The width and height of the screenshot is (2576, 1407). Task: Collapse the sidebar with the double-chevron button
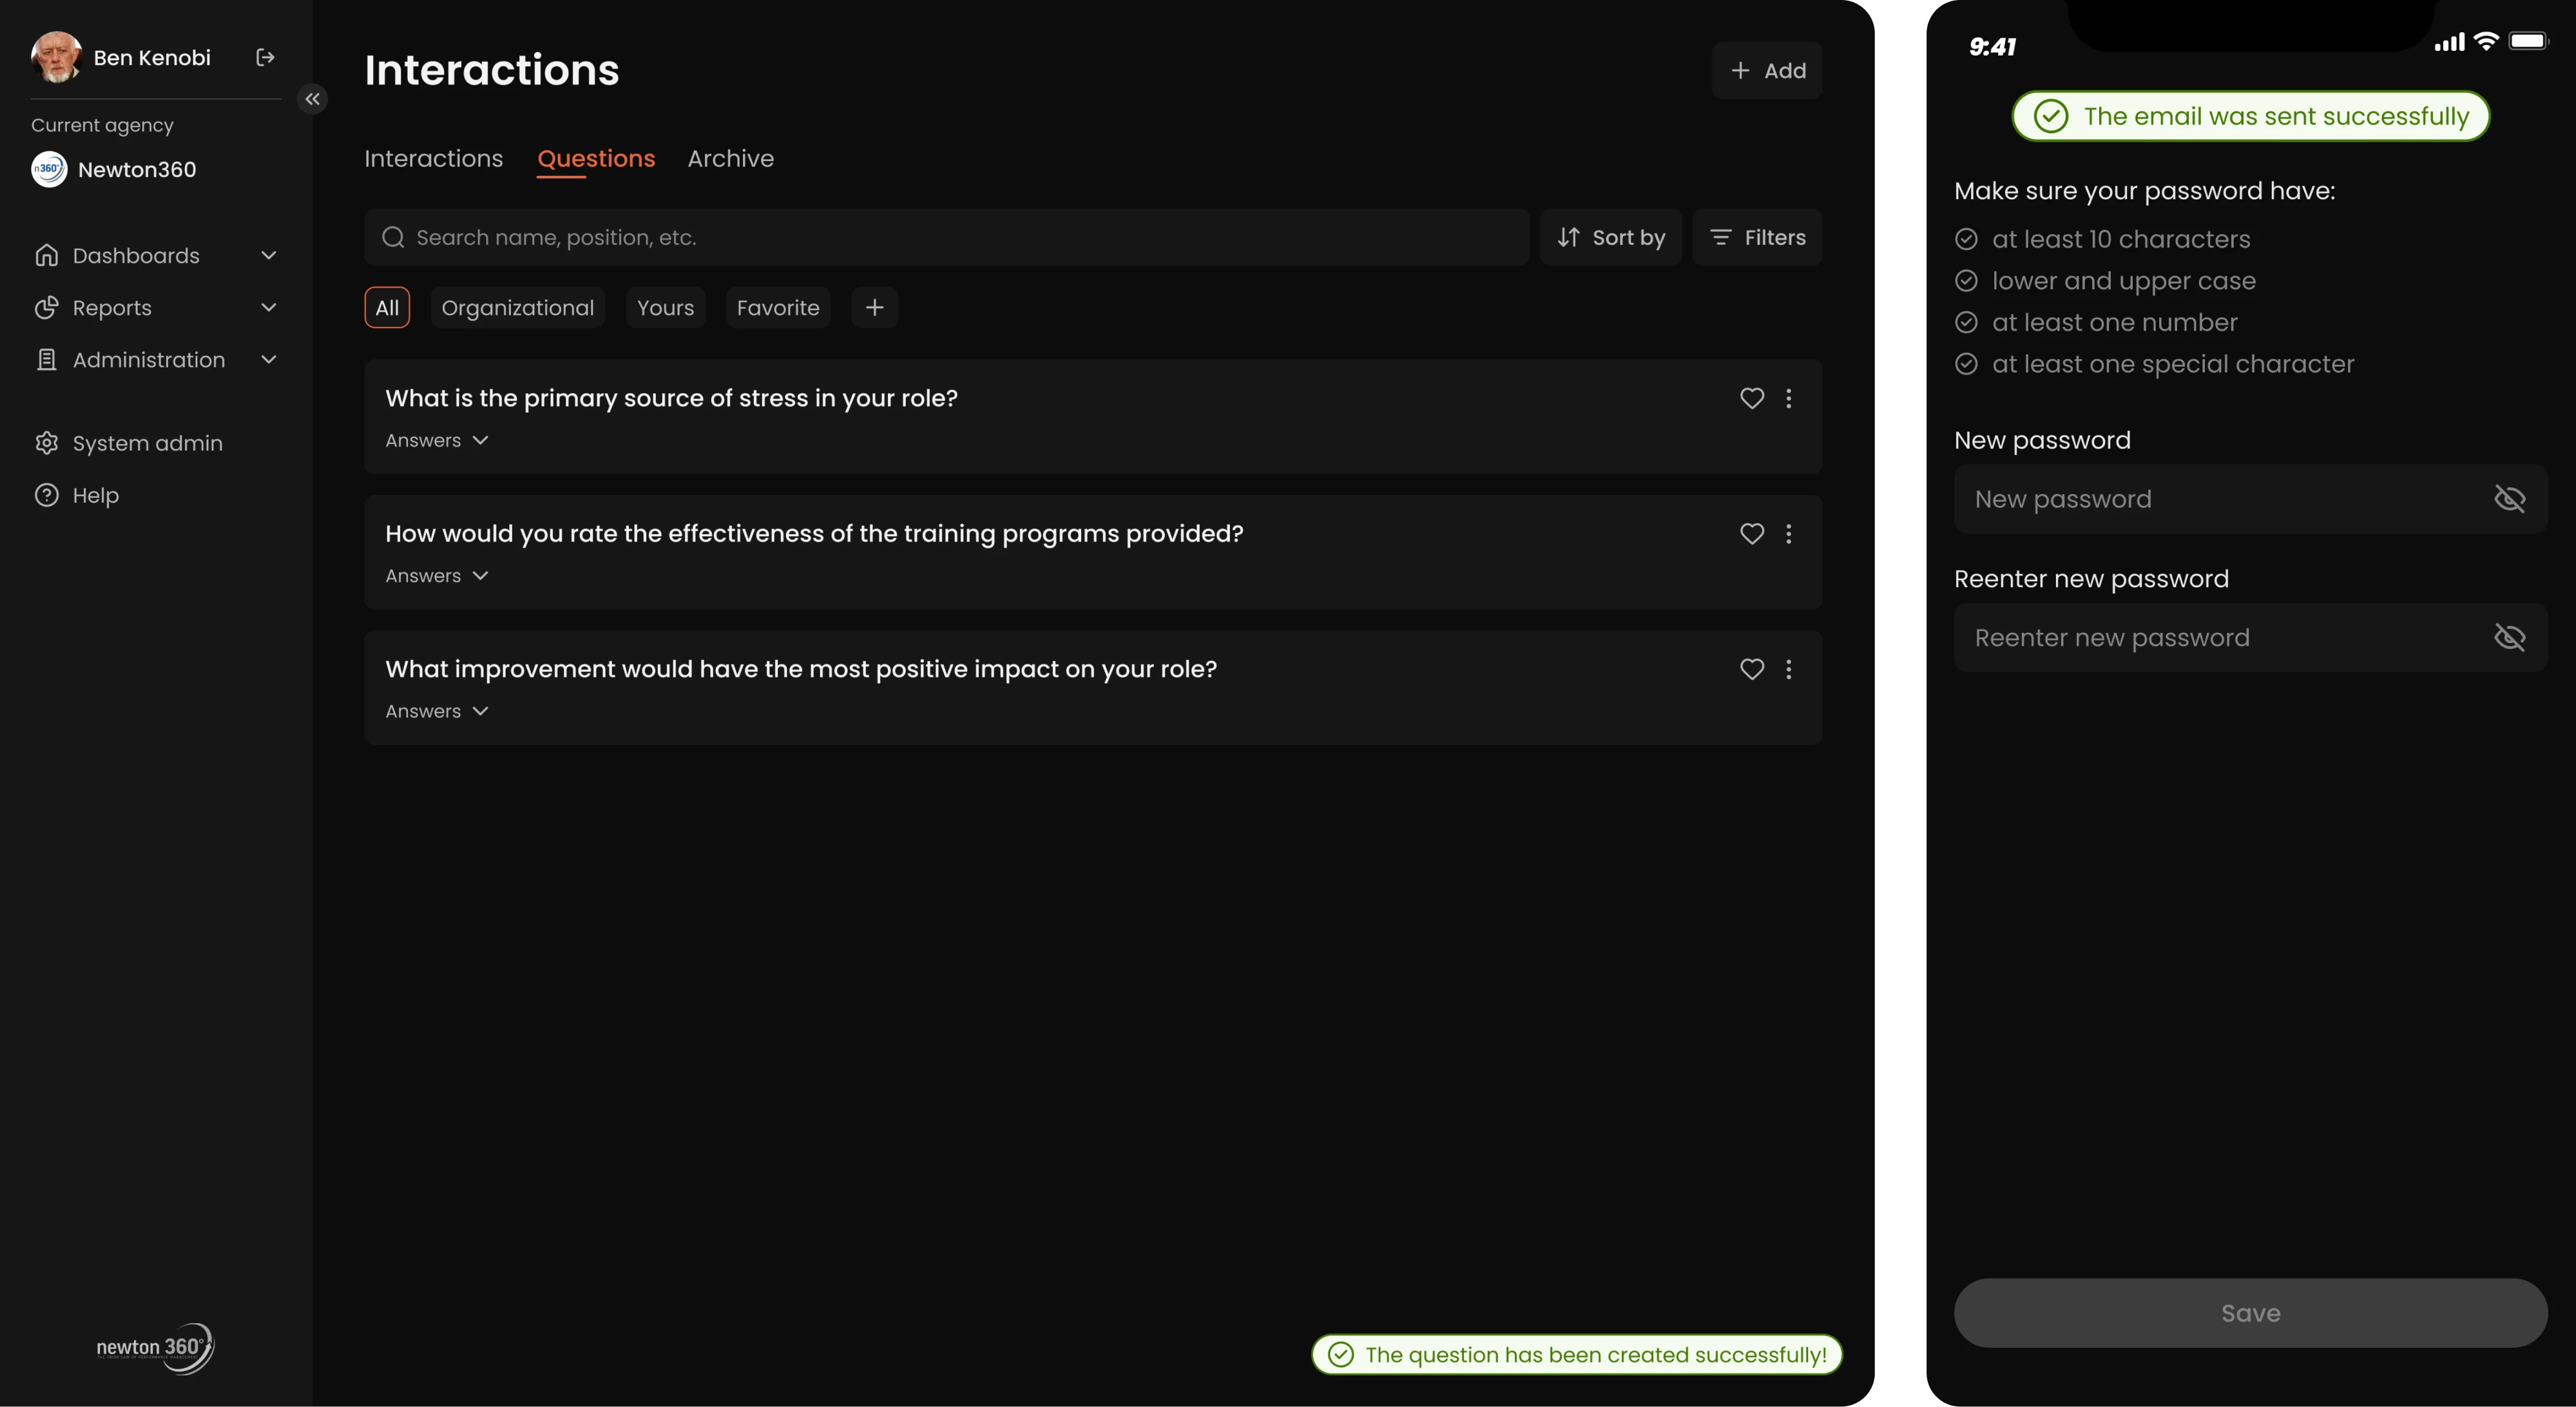[312, 99]
